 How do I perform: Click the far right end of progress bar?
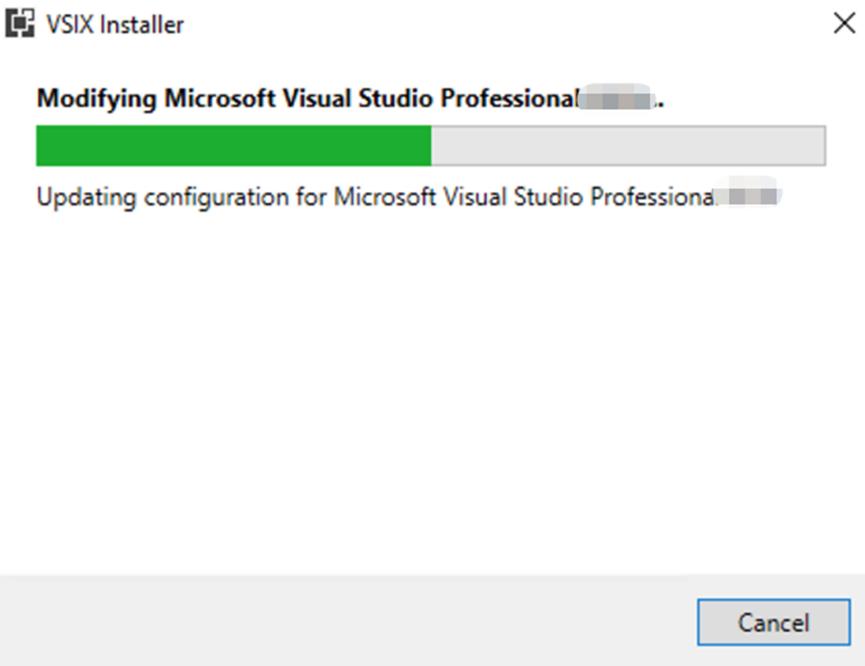(822, 146)
